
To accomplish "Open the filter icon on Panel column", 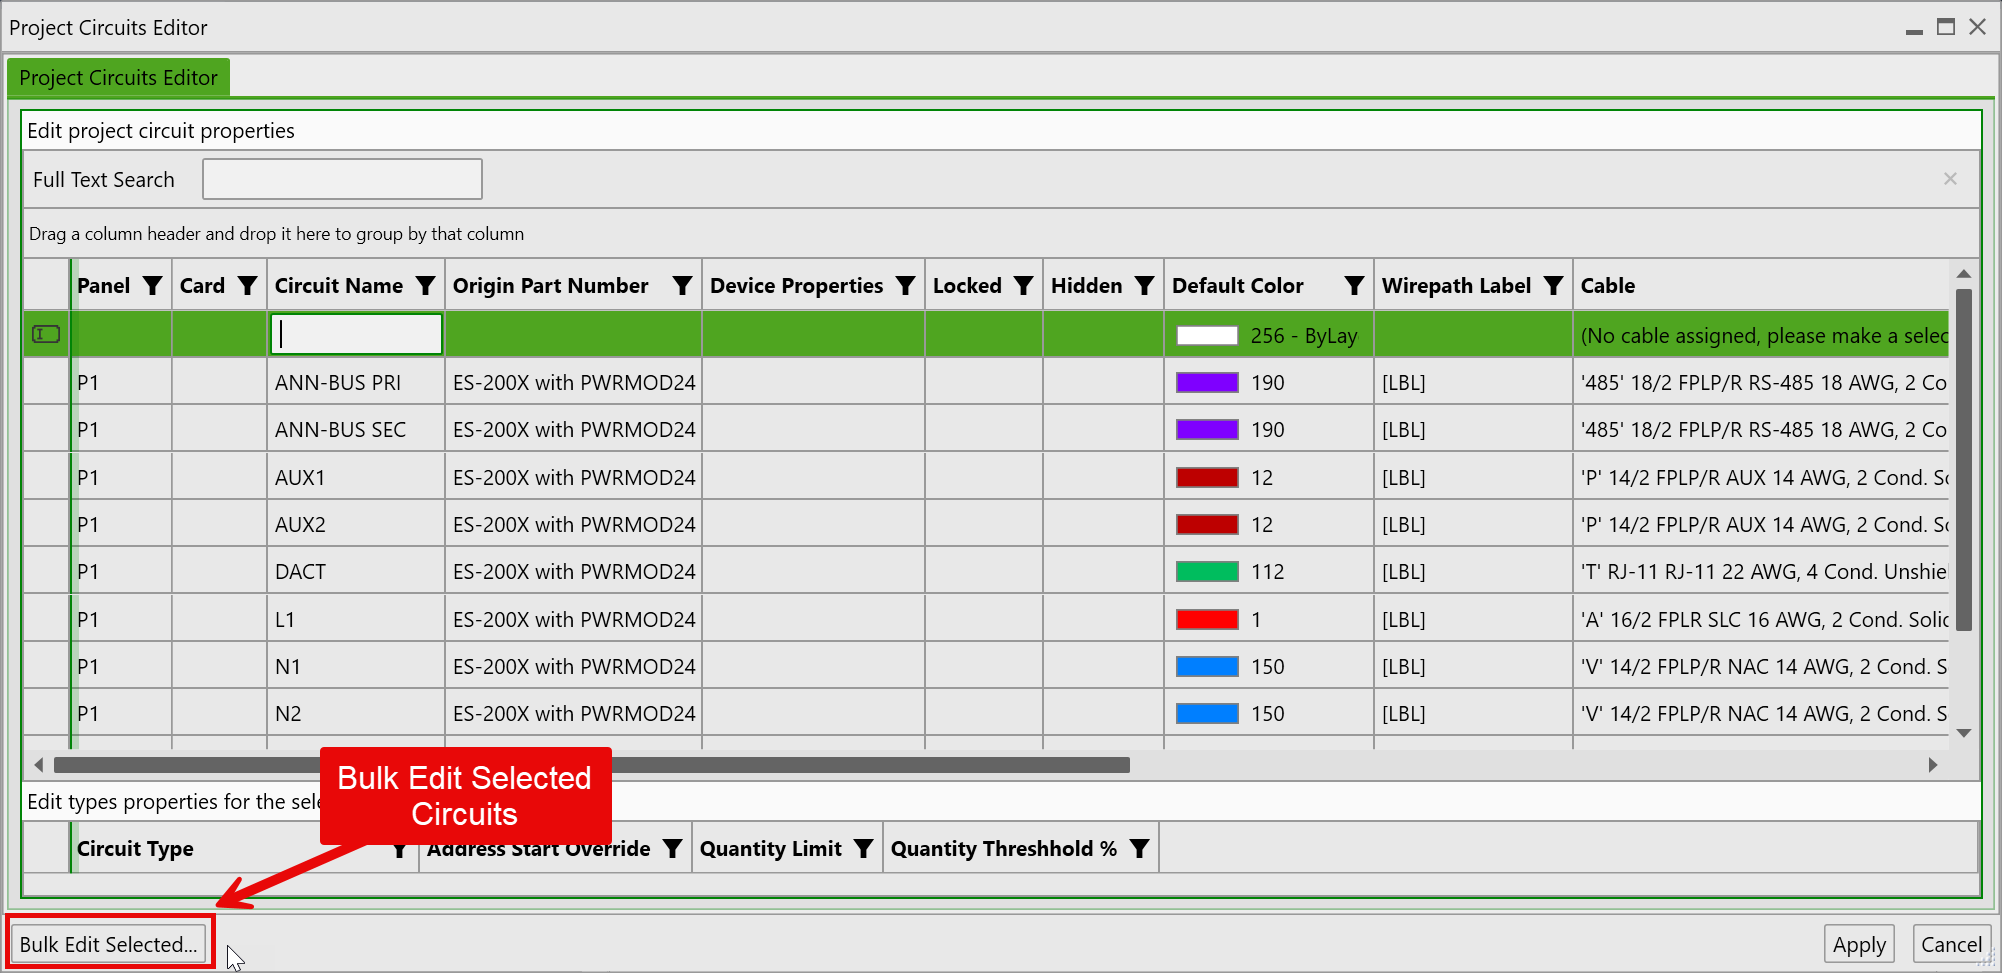I will pos(153,285).
